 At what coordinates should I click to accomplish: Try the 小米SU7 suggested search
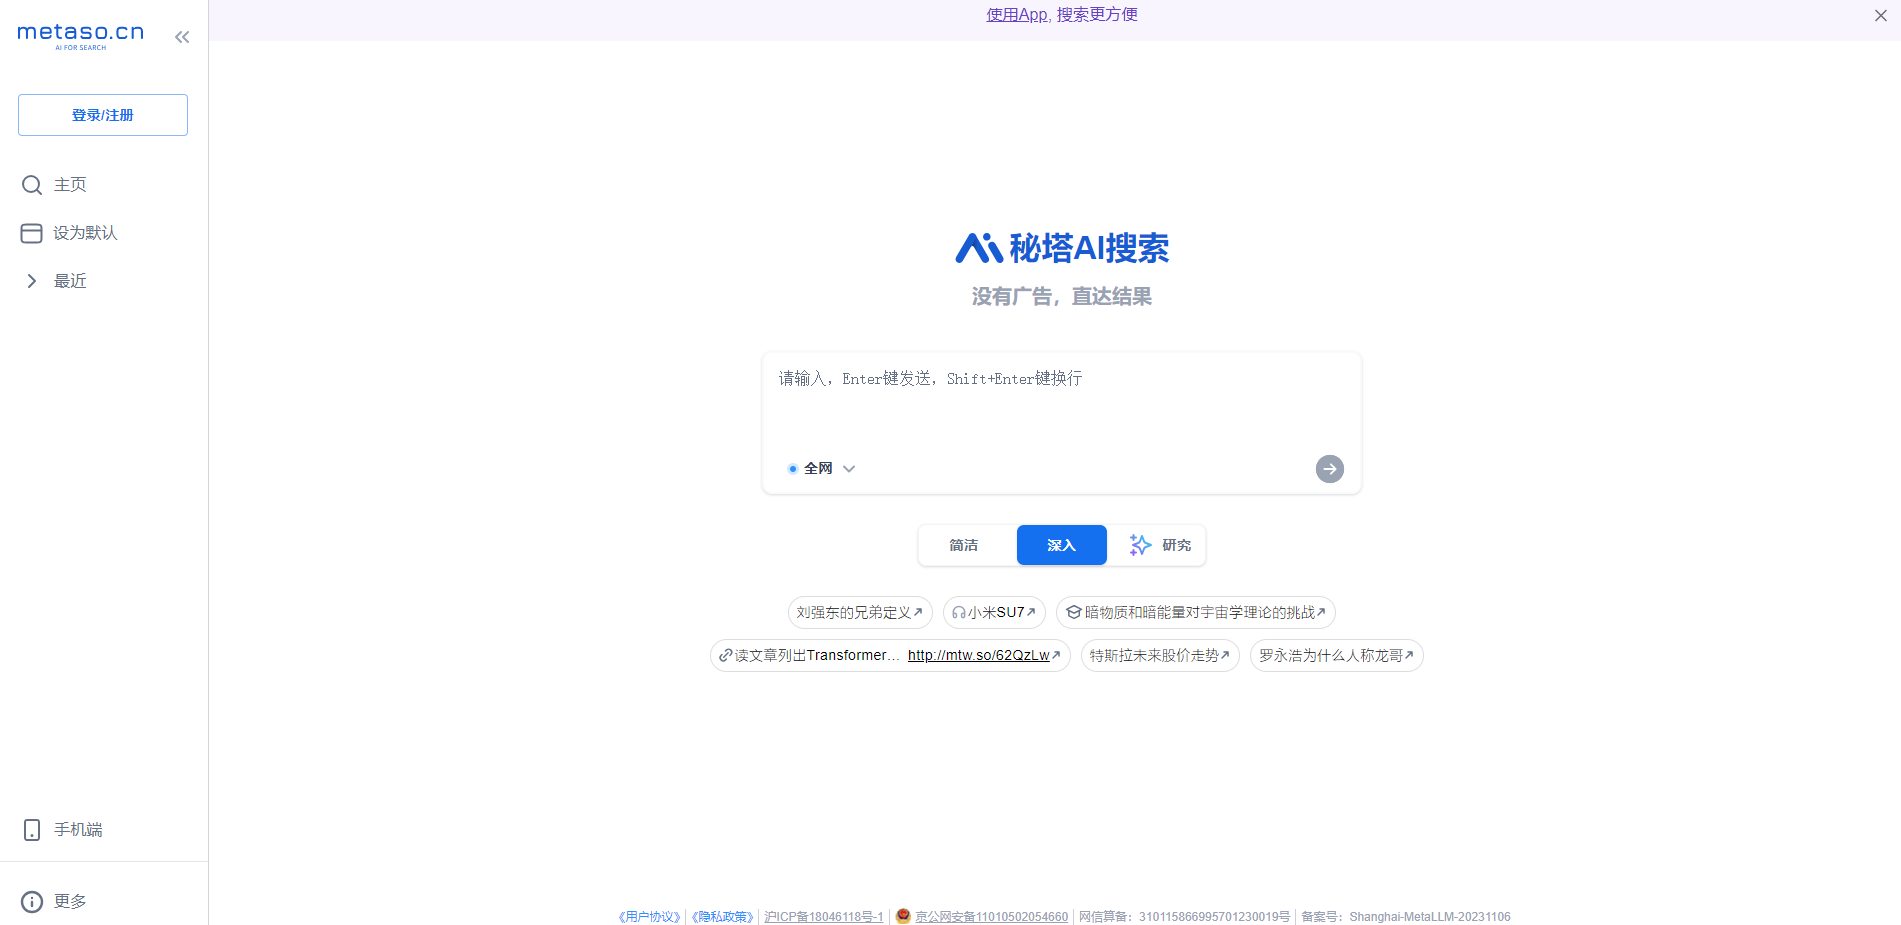click(x=994, y=612)
